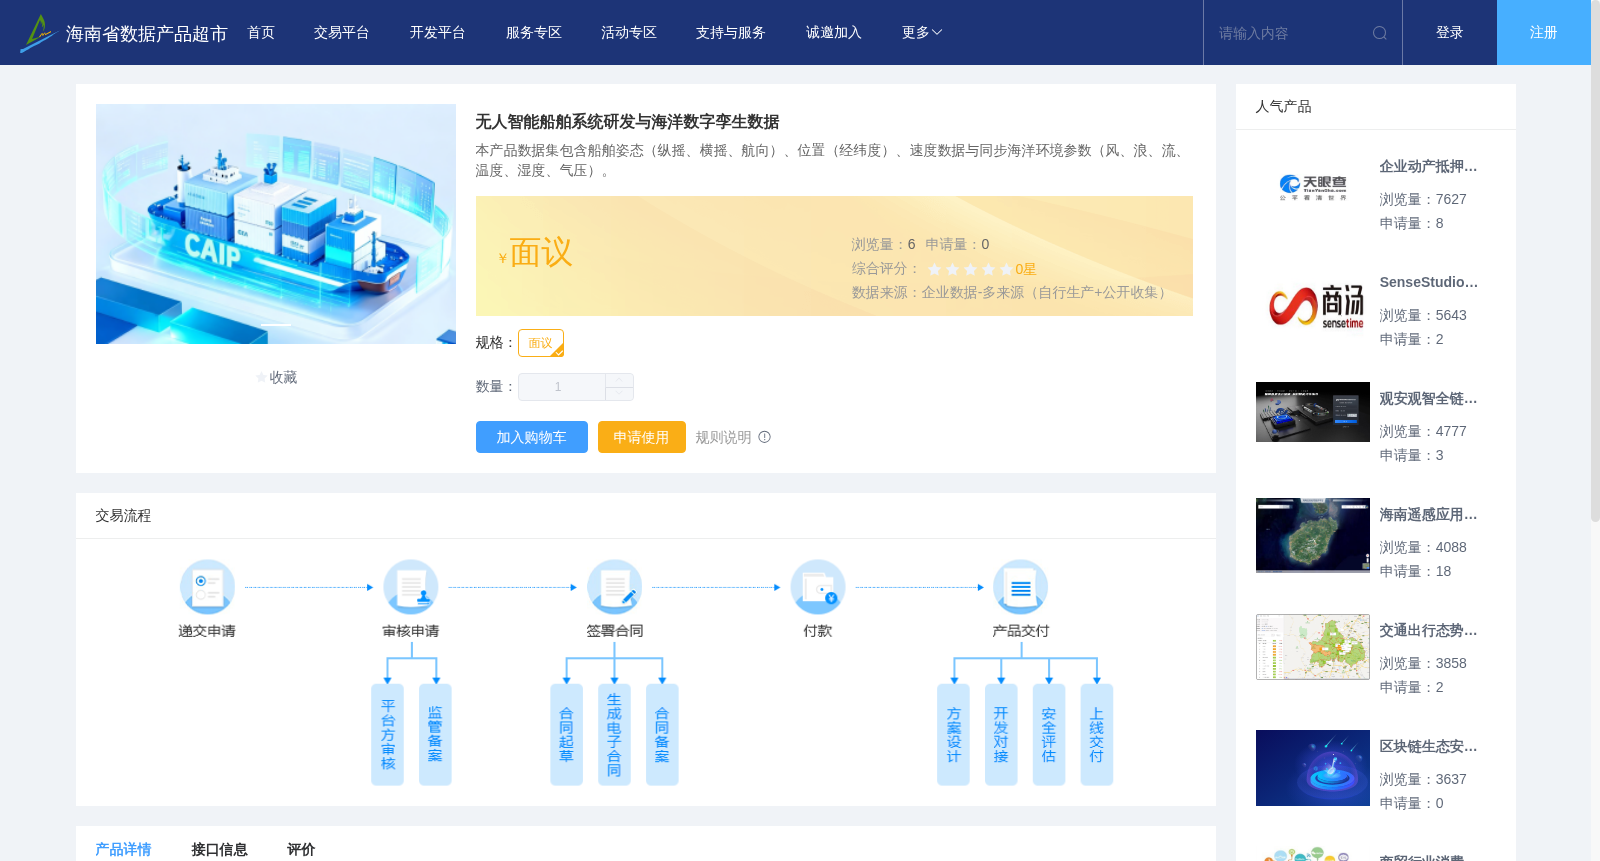Click the 审核申请 flow step icon
This screenshot has height=861, width=1600.
point(411,586)
